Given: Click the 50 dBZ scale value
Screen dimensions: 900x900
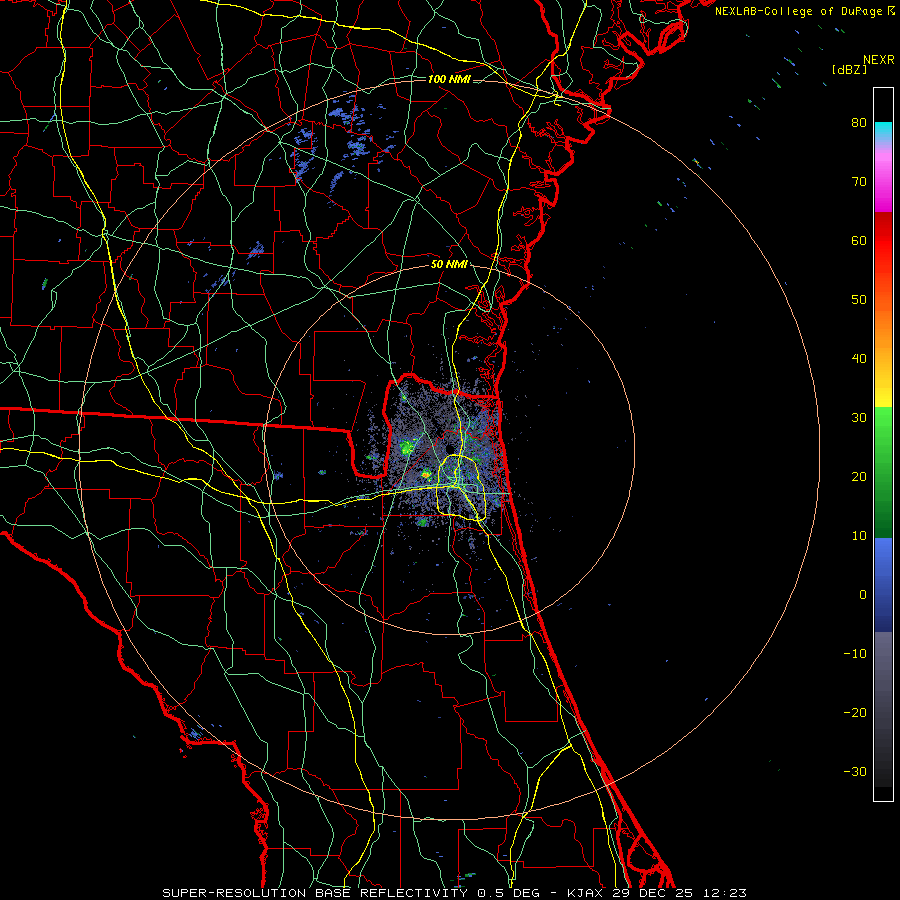Looking at the screenshot, I should (x=859, y=300).
